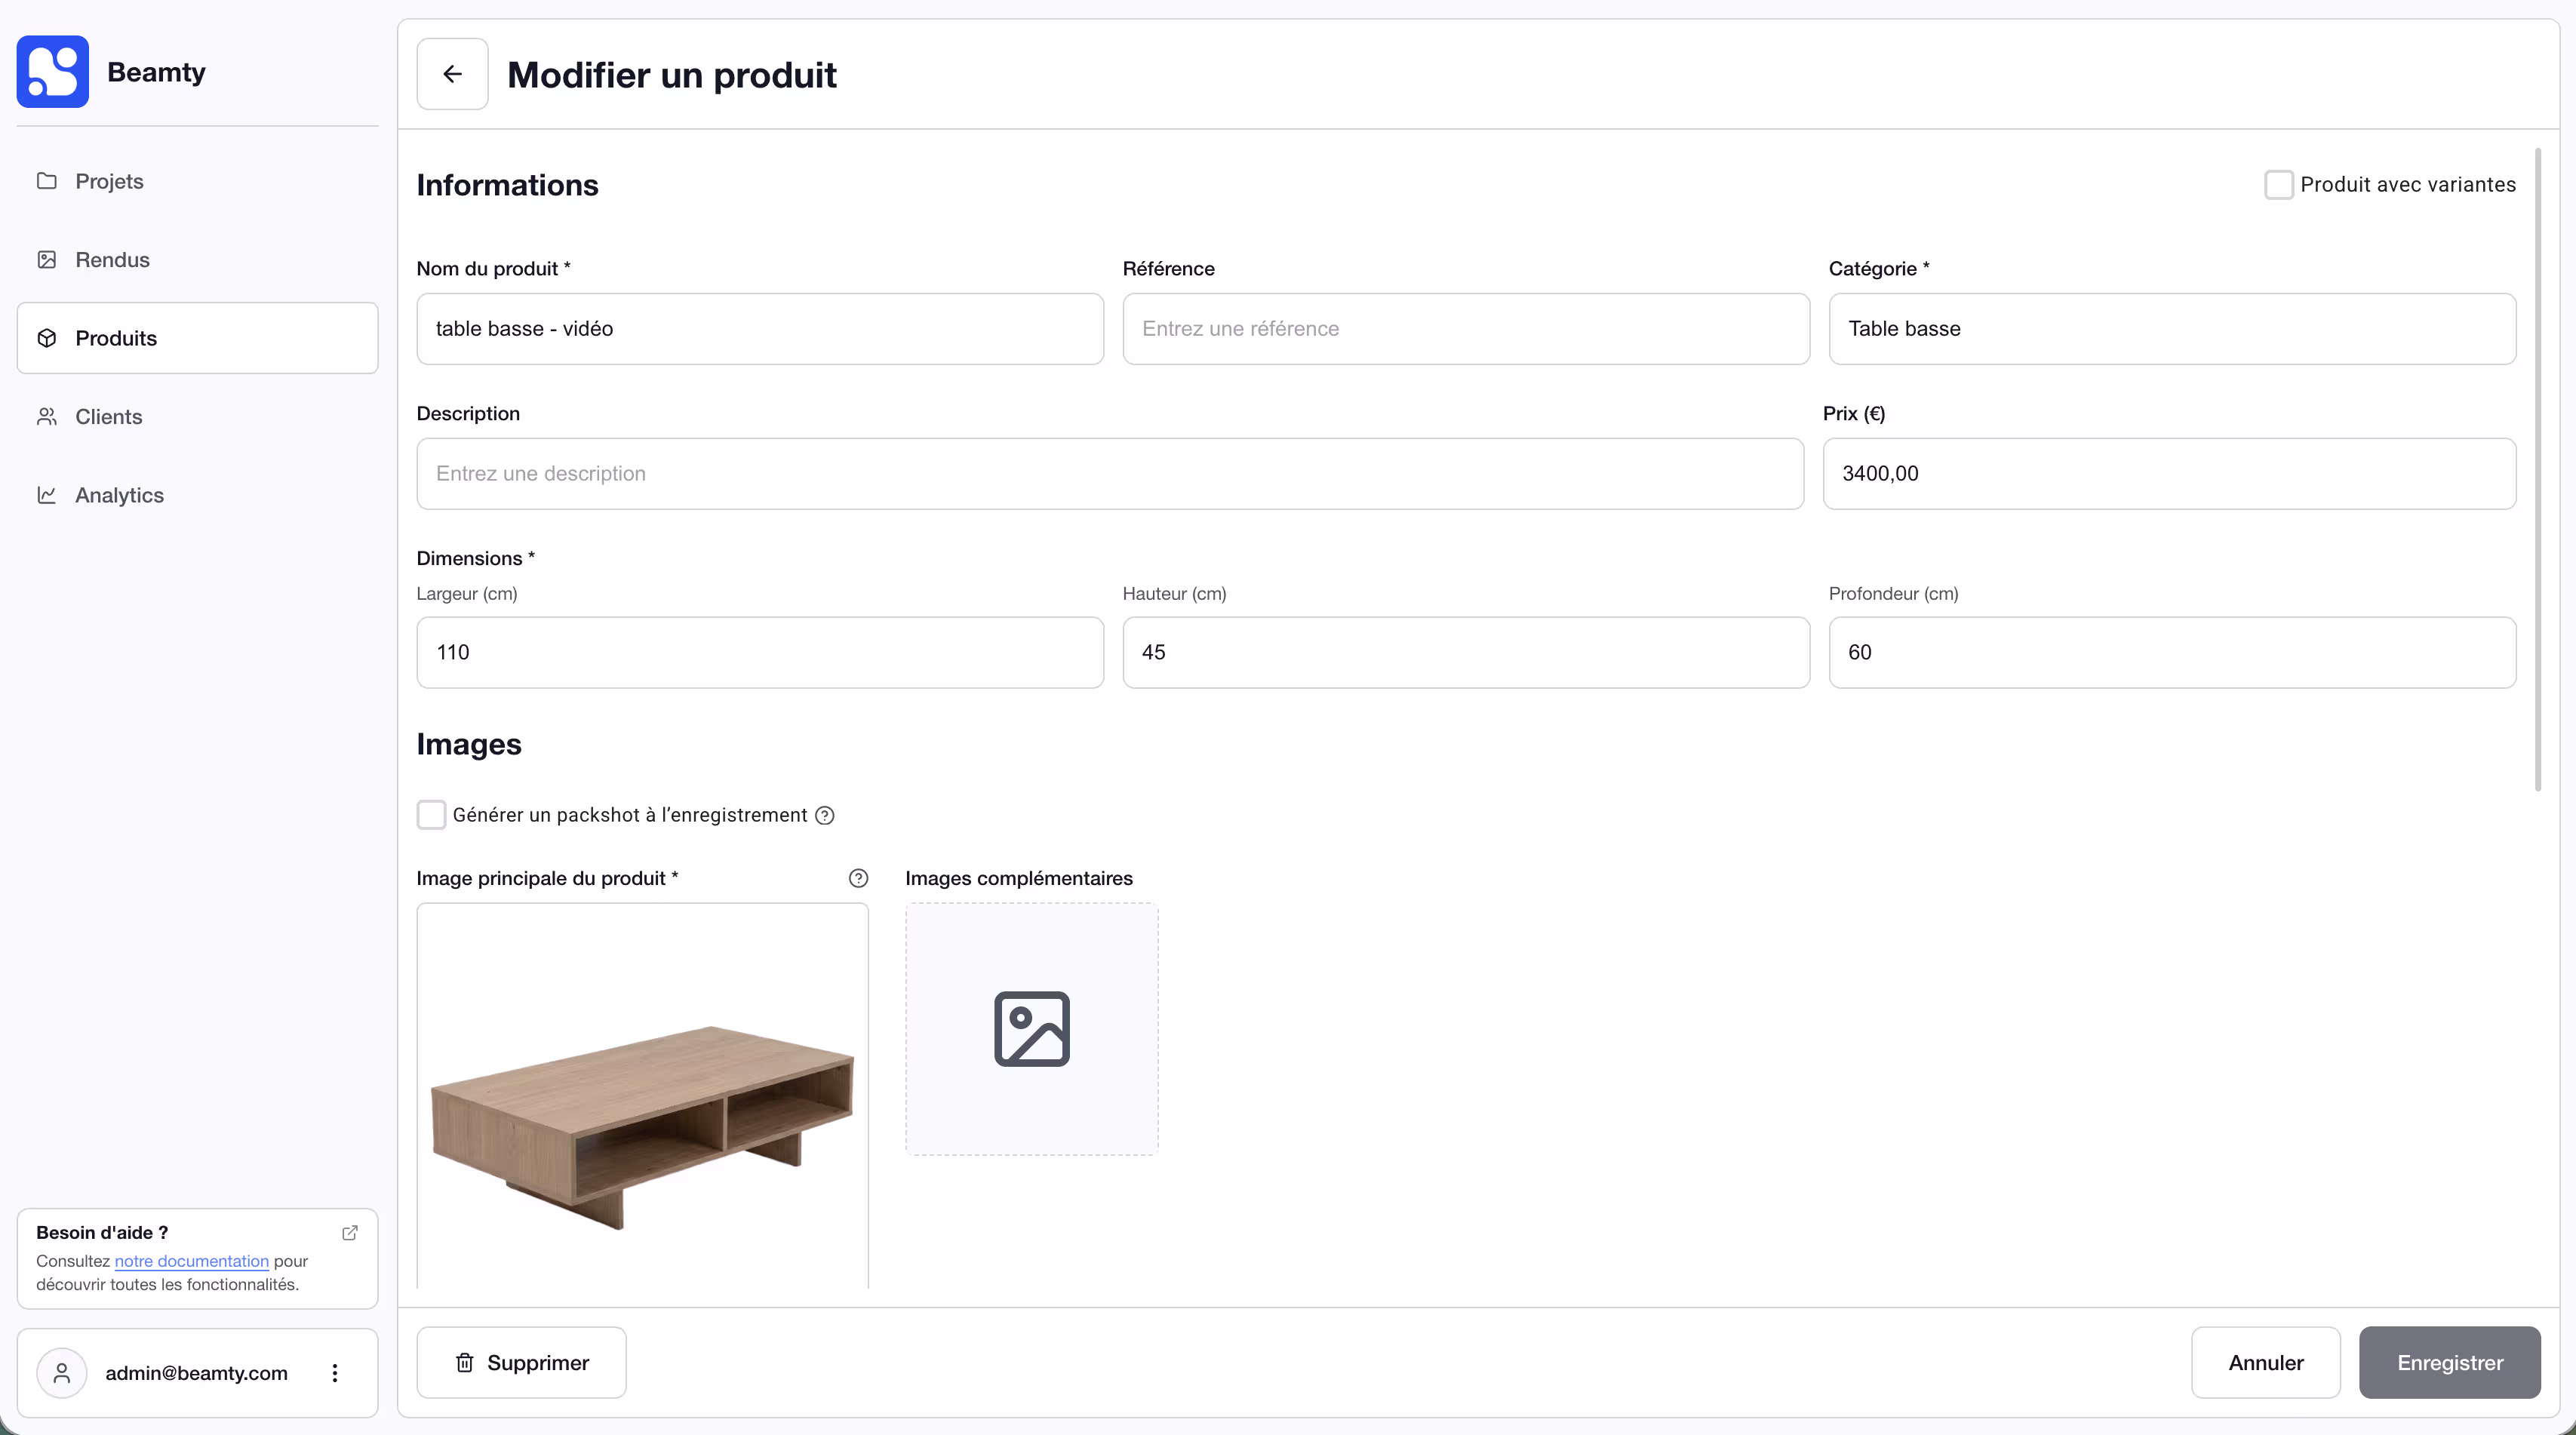
Task: Open the Clients menu item
Action: tap(197, 417)
